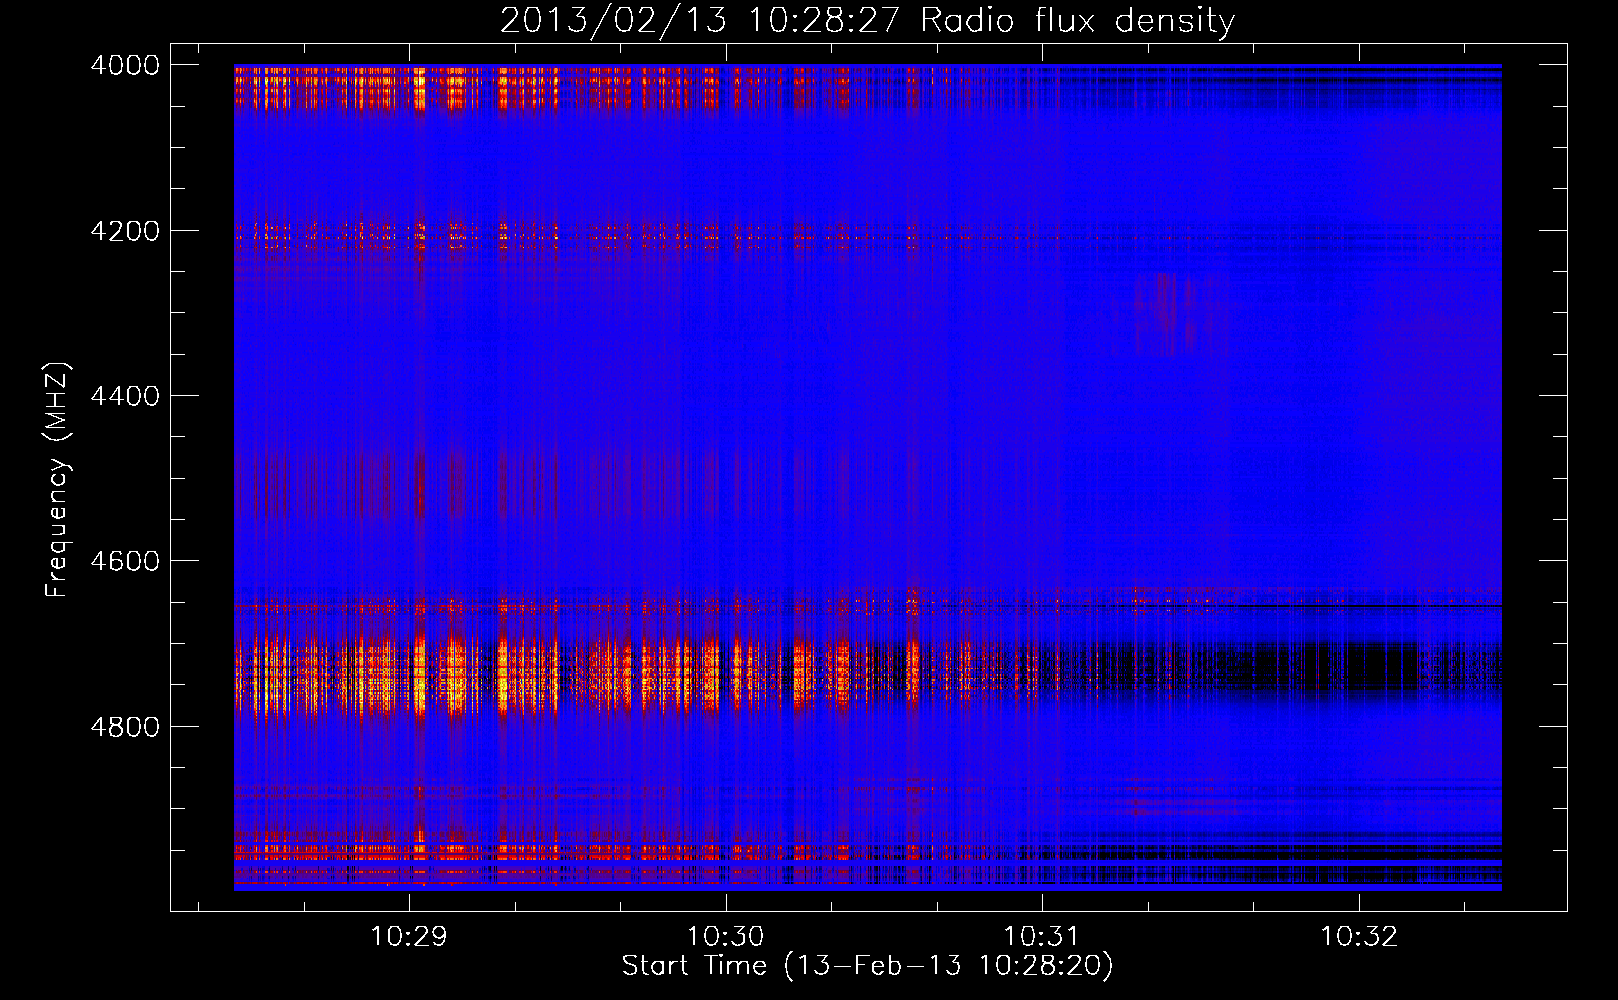
Task: Click the '10:31' time axis label
Action: [1041, 937]
